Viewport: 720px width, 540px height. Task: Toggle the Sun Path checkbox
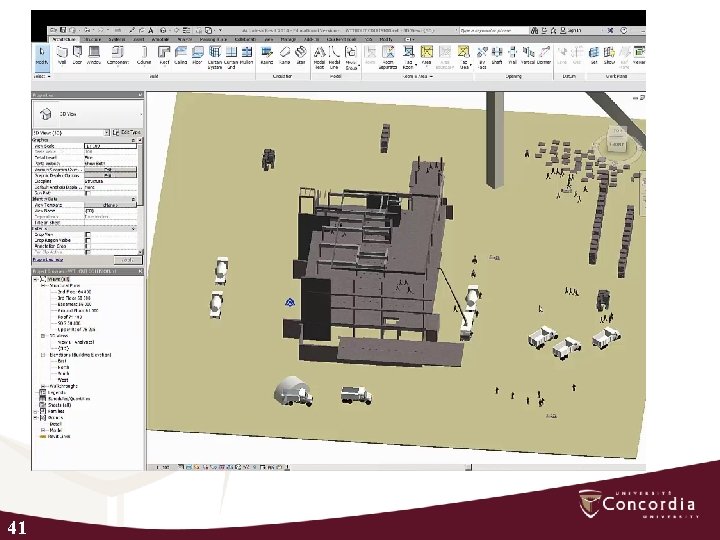point(88,193)
